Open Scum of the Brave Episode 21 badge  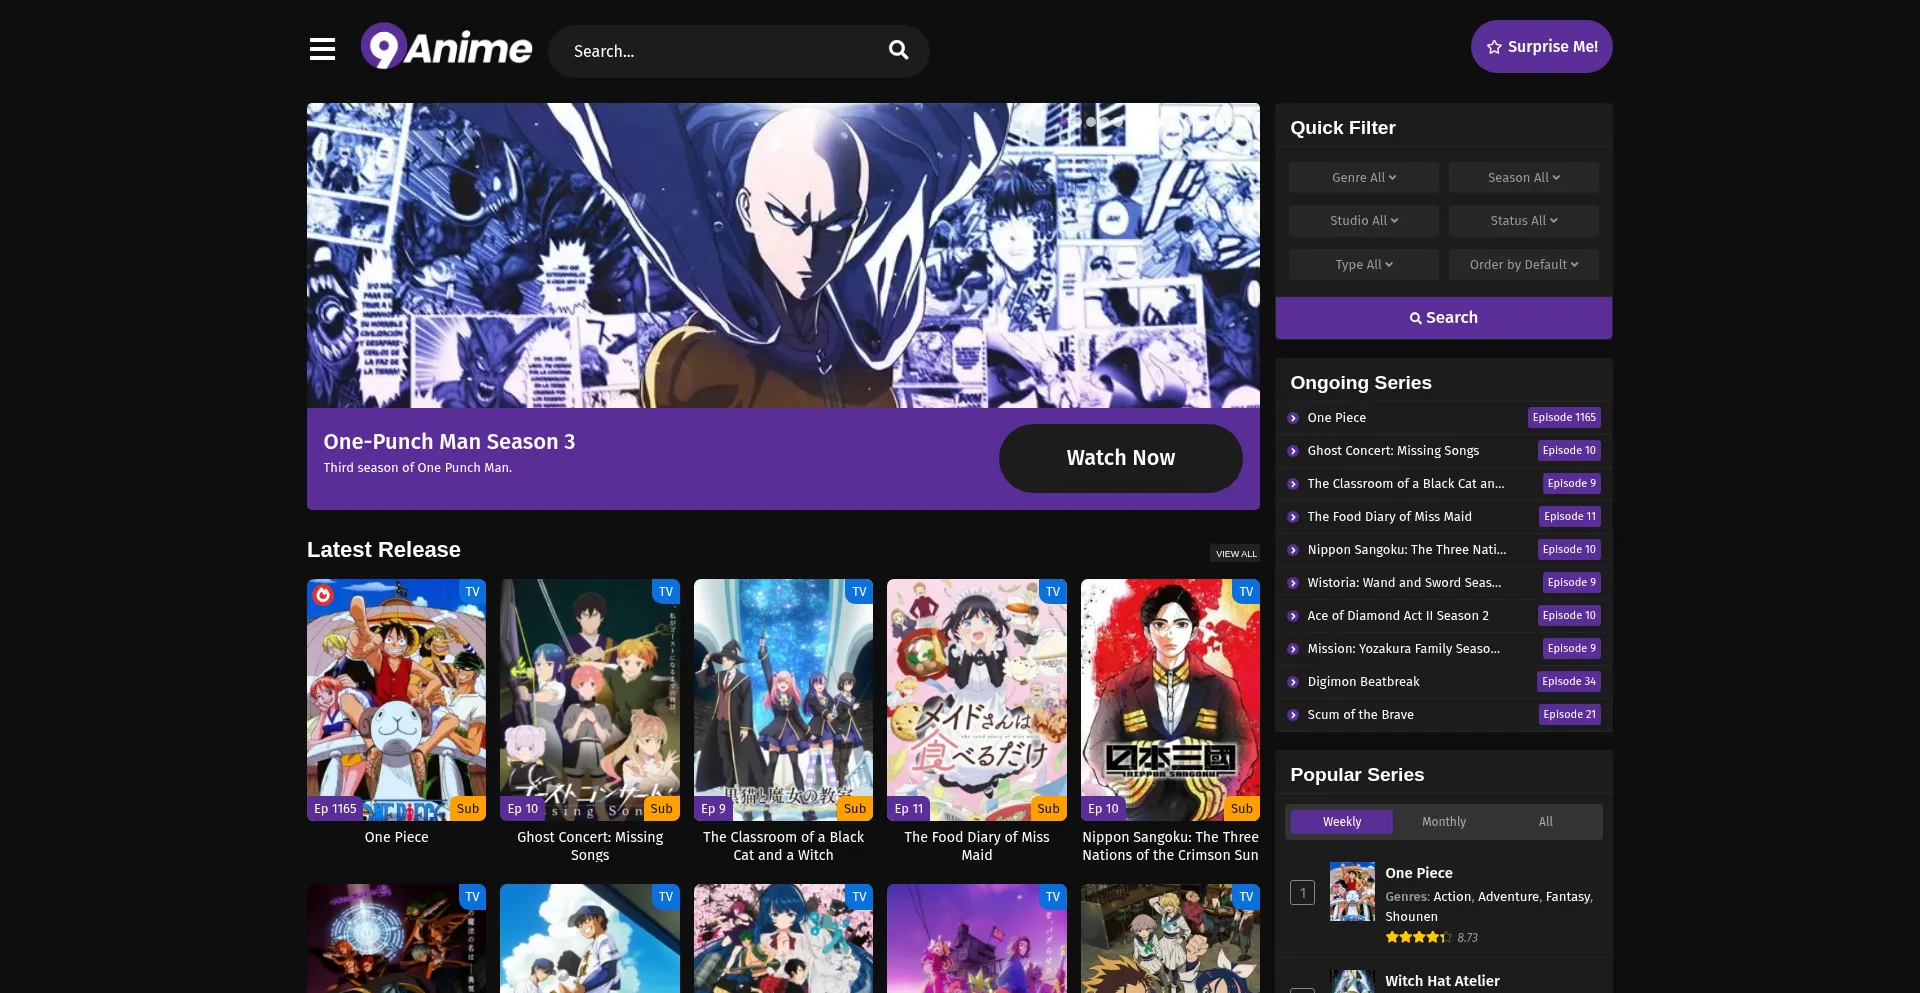pos(1569,714)
